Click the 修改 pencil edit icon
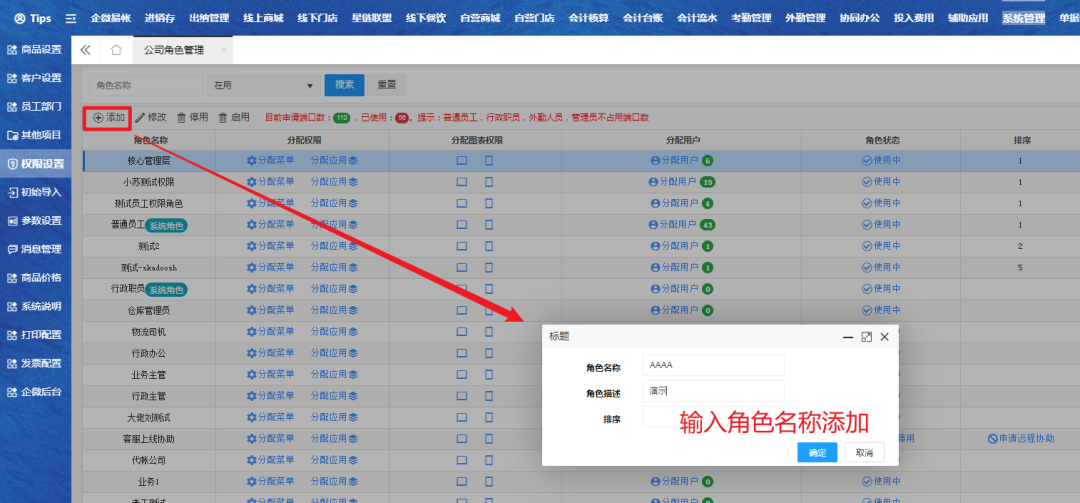Screen dimensions: 1080x503 coord(140,118)
